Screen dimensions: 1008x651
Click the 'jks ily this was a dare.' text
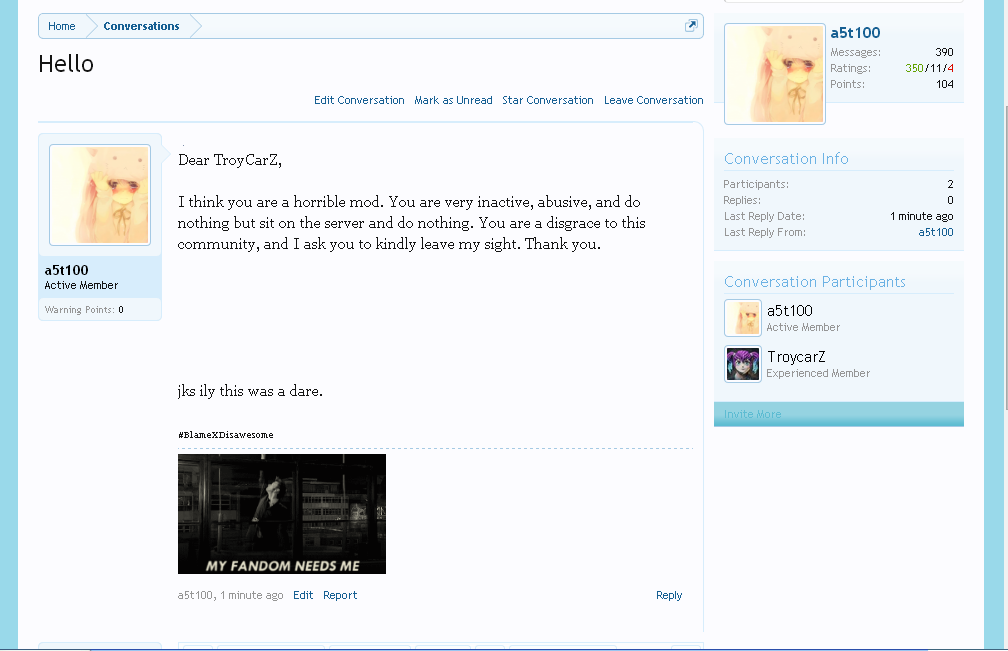[250, 391]
